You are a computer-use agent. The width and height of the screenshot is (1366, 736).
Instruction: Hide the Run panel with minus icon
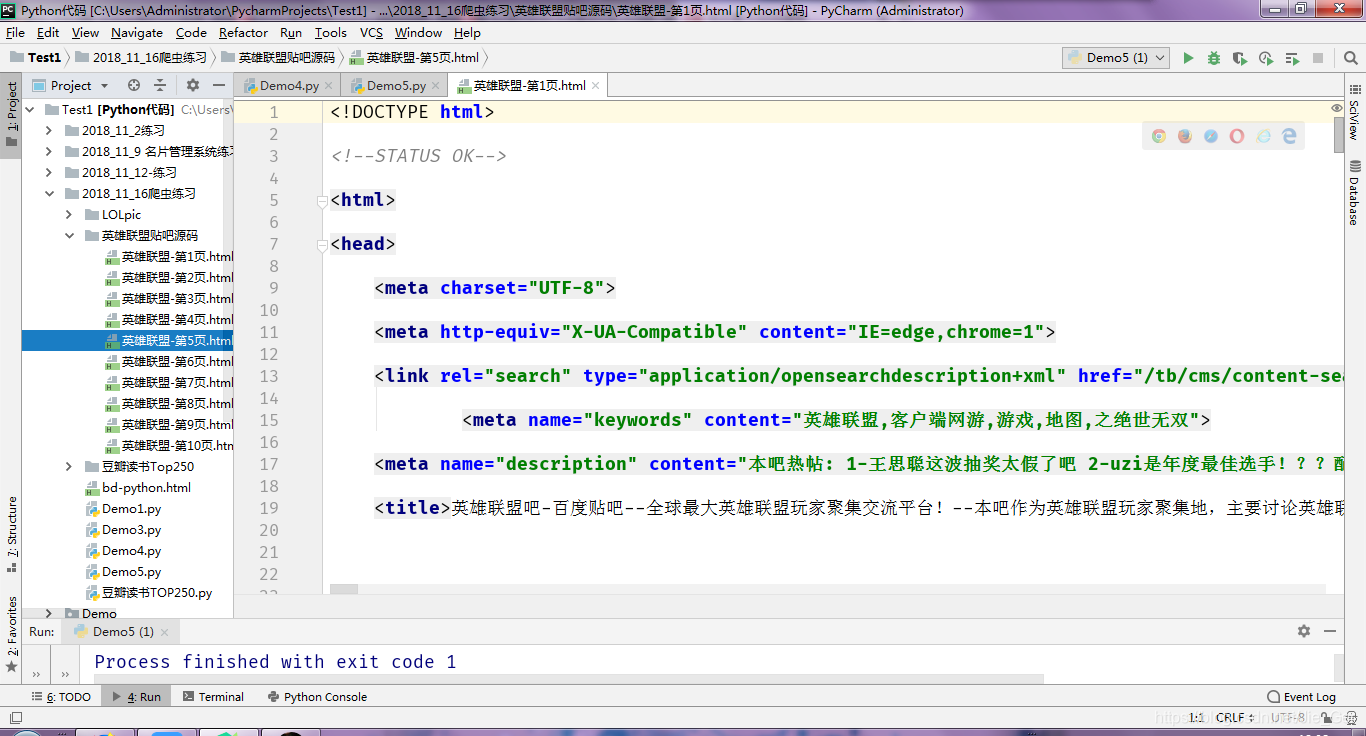pos(1330,631)
